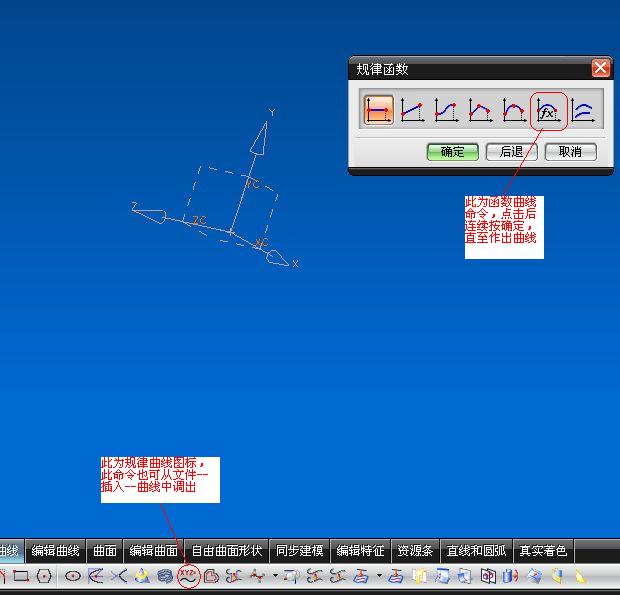
Task: Click the yellow sheets Combined Projection icon
Action: coord(419,576)
